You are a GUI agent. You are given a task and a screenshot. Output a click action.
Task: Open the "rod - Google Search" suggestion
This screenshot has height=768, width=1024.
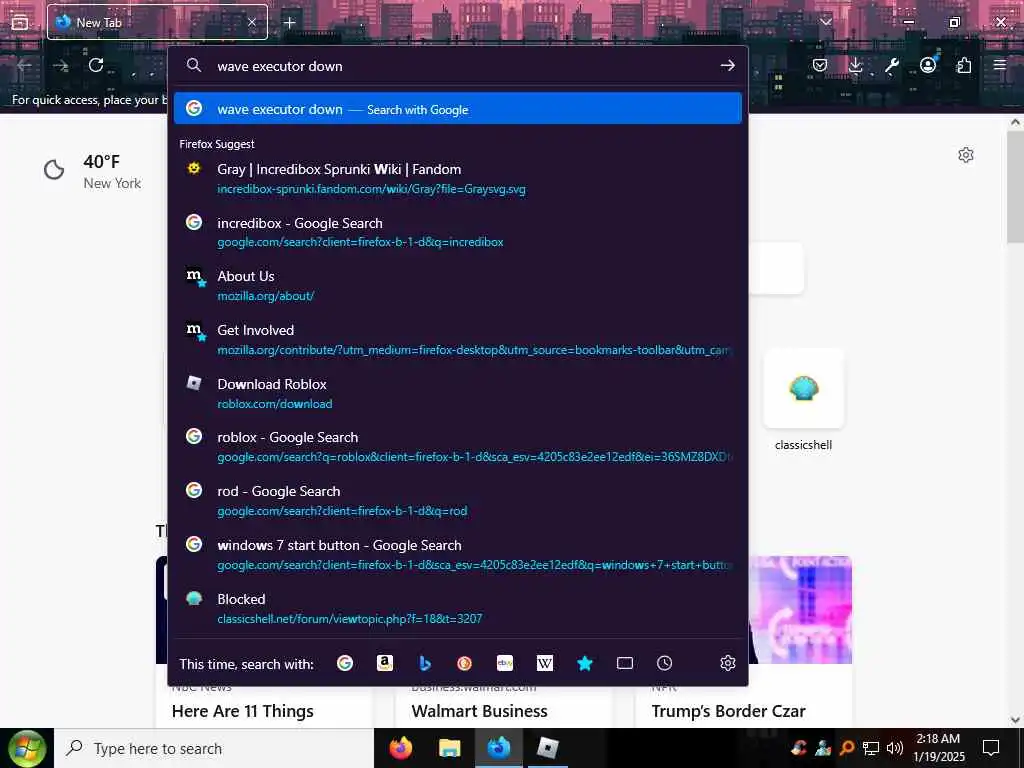(x=458, y=500)
